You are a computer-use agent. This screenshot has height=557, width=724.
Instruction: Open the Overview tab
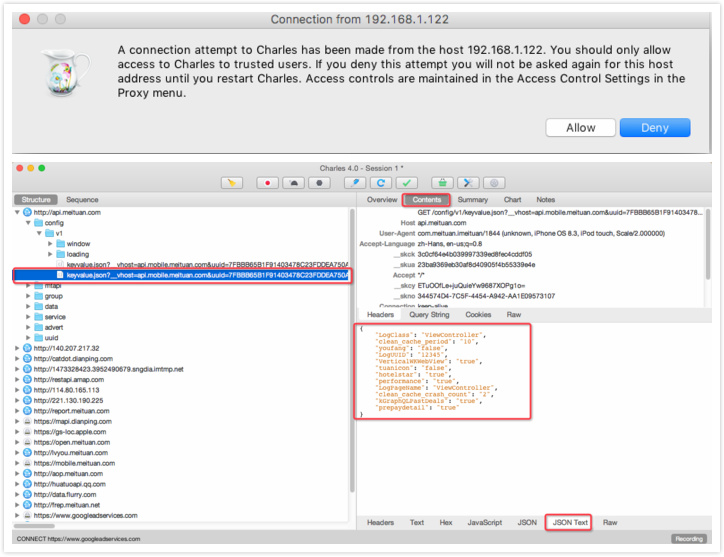click(382, 200)
